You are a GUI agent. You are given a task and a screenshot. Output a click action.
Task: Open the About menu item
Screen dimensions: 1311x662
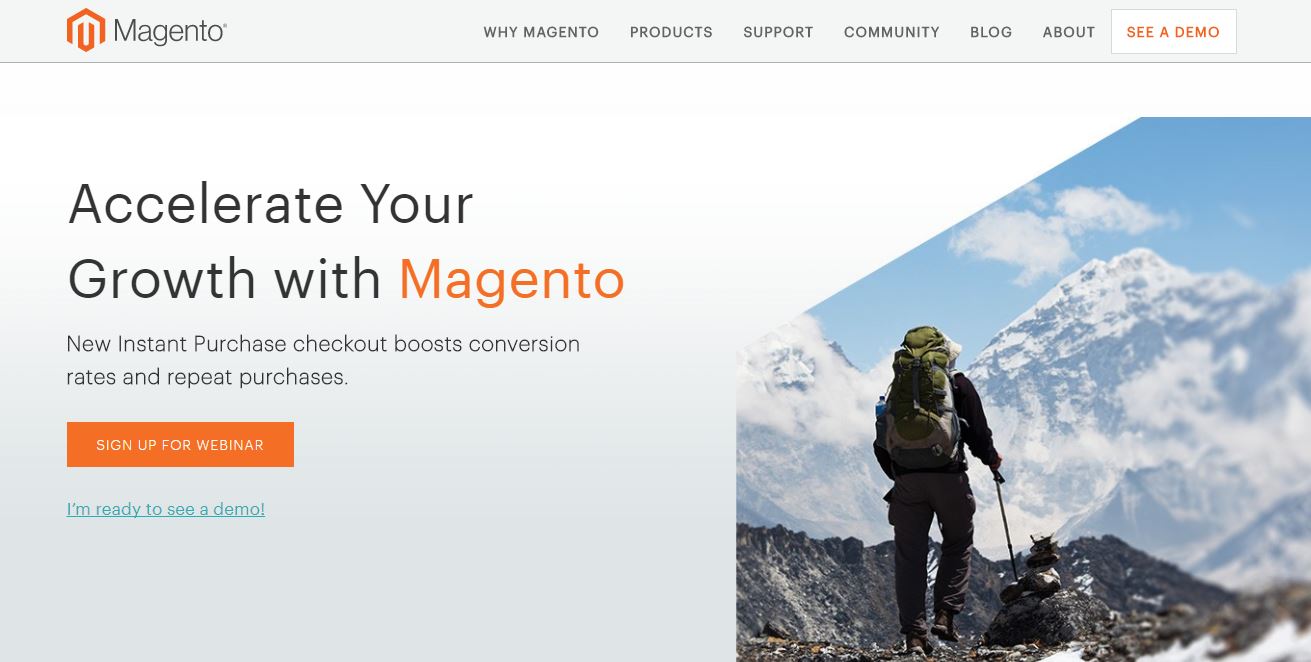coord(1069,32)
